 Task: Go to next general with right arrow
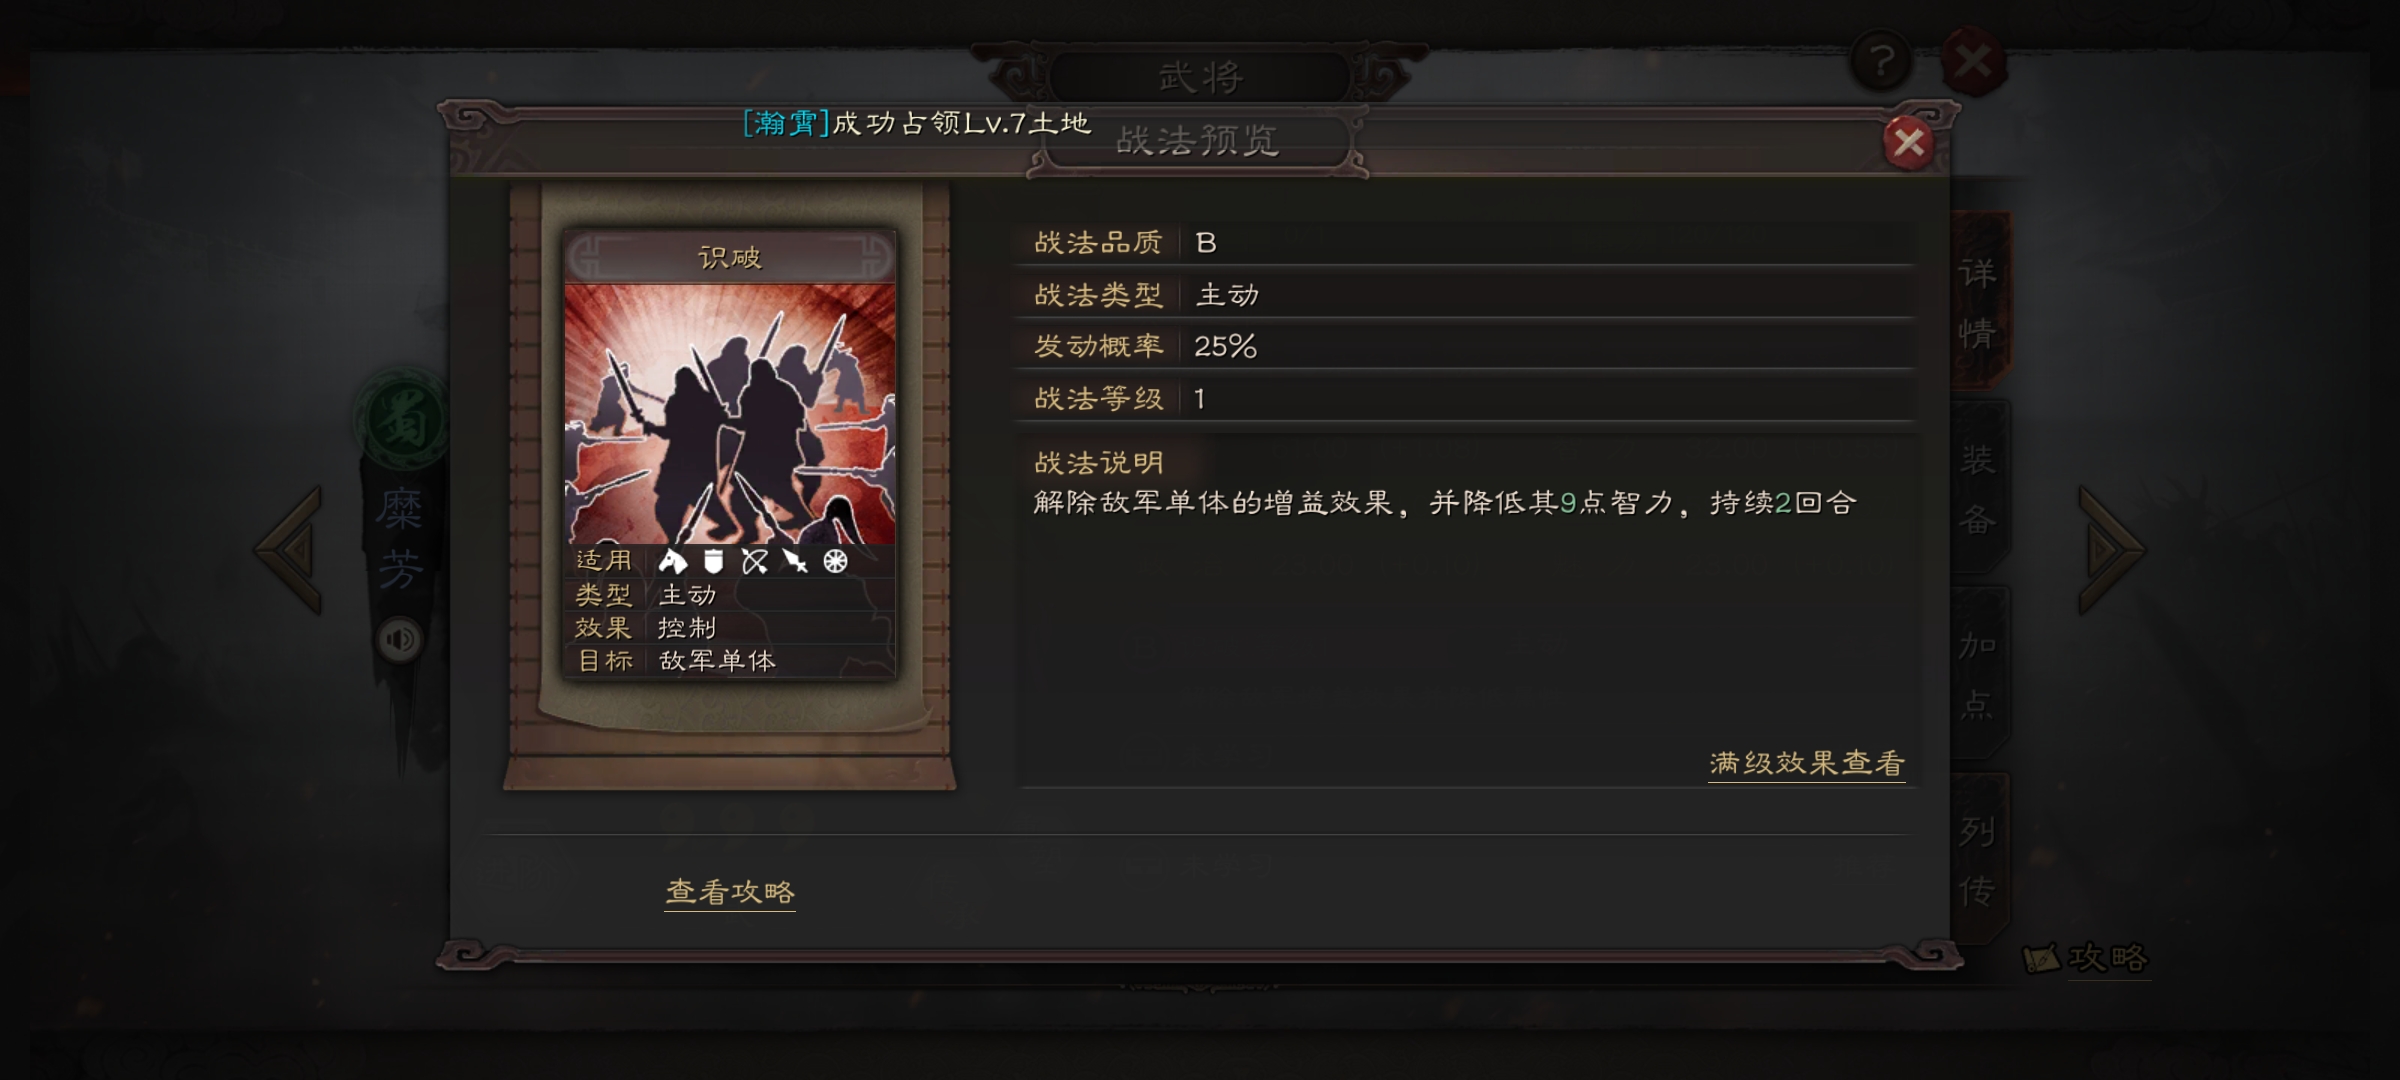point(2110,549)
